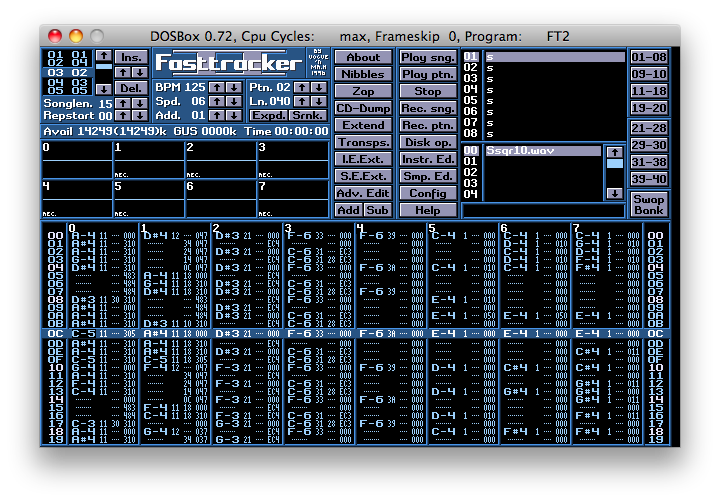Image resolution: width=720 pixels, height=502 pixels.
Task: Open the Disk op. screen
Action: coord(428,142)
